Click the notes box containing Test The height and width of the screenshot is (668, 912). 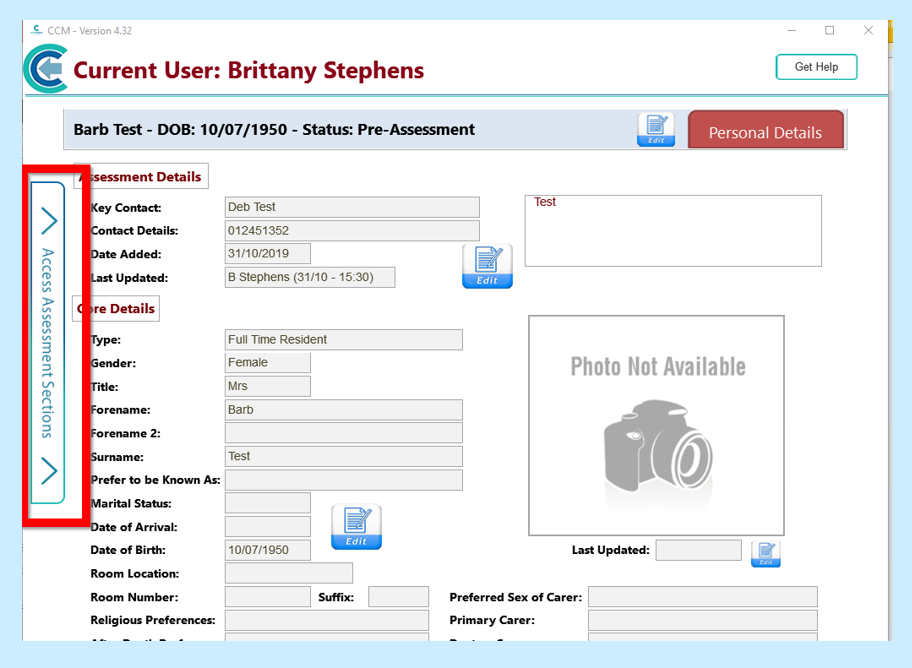click(673, 231)
